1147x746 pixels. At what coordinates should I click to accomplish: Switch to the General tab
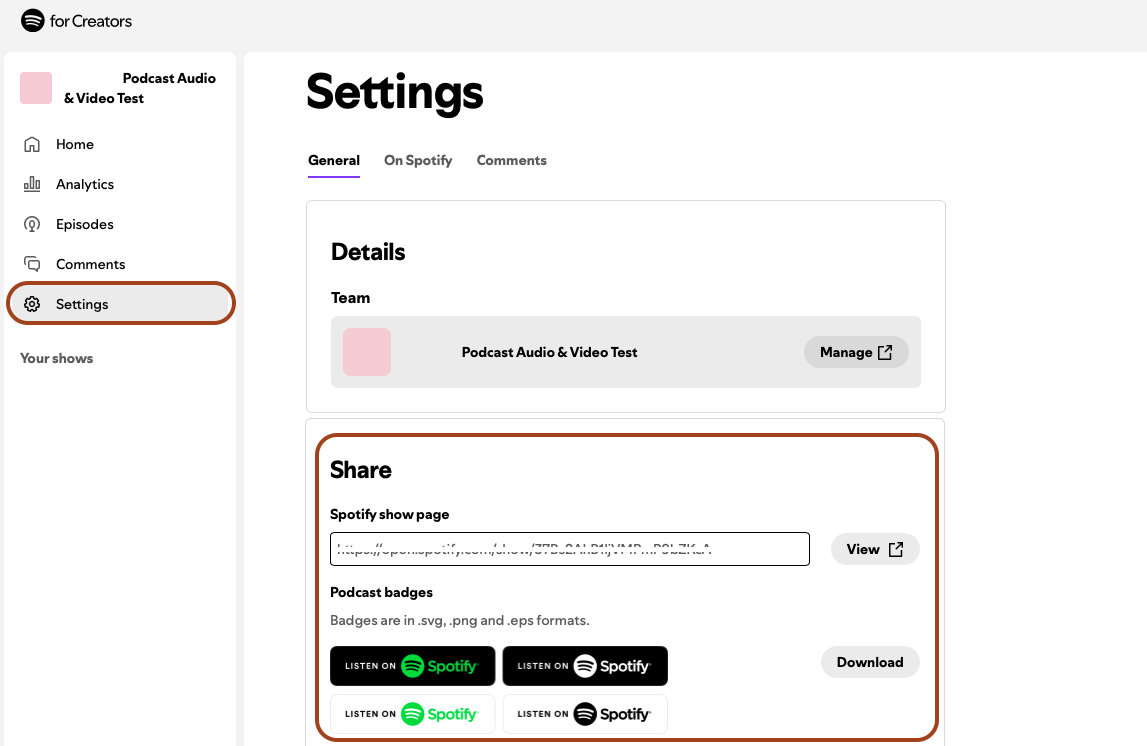pyautogui.click(x=334, y=160)
